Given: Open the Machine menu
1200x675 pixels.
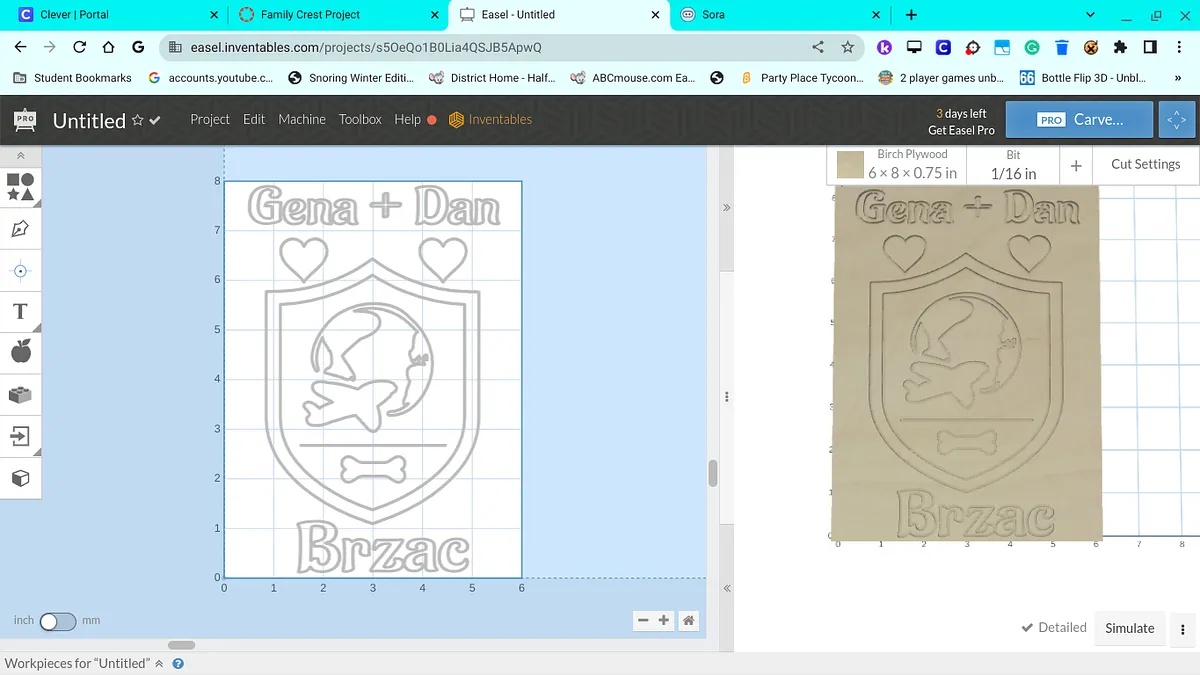Looking at the screenshot, I should 301,119.
